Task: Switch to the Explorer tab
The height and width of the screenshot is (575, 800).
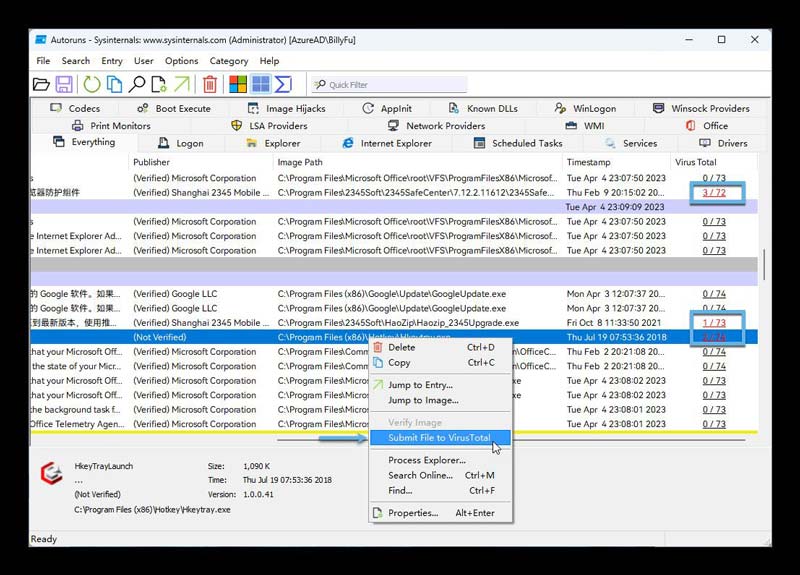Action: [x=273, y=143]
